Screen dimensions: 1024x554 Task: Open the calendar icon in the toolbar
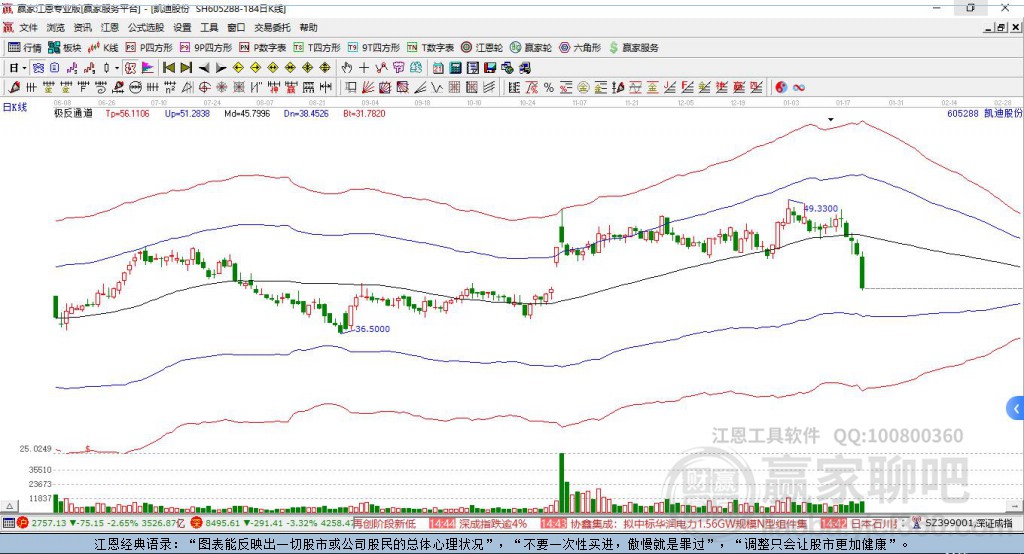click(x=438, y=67)
